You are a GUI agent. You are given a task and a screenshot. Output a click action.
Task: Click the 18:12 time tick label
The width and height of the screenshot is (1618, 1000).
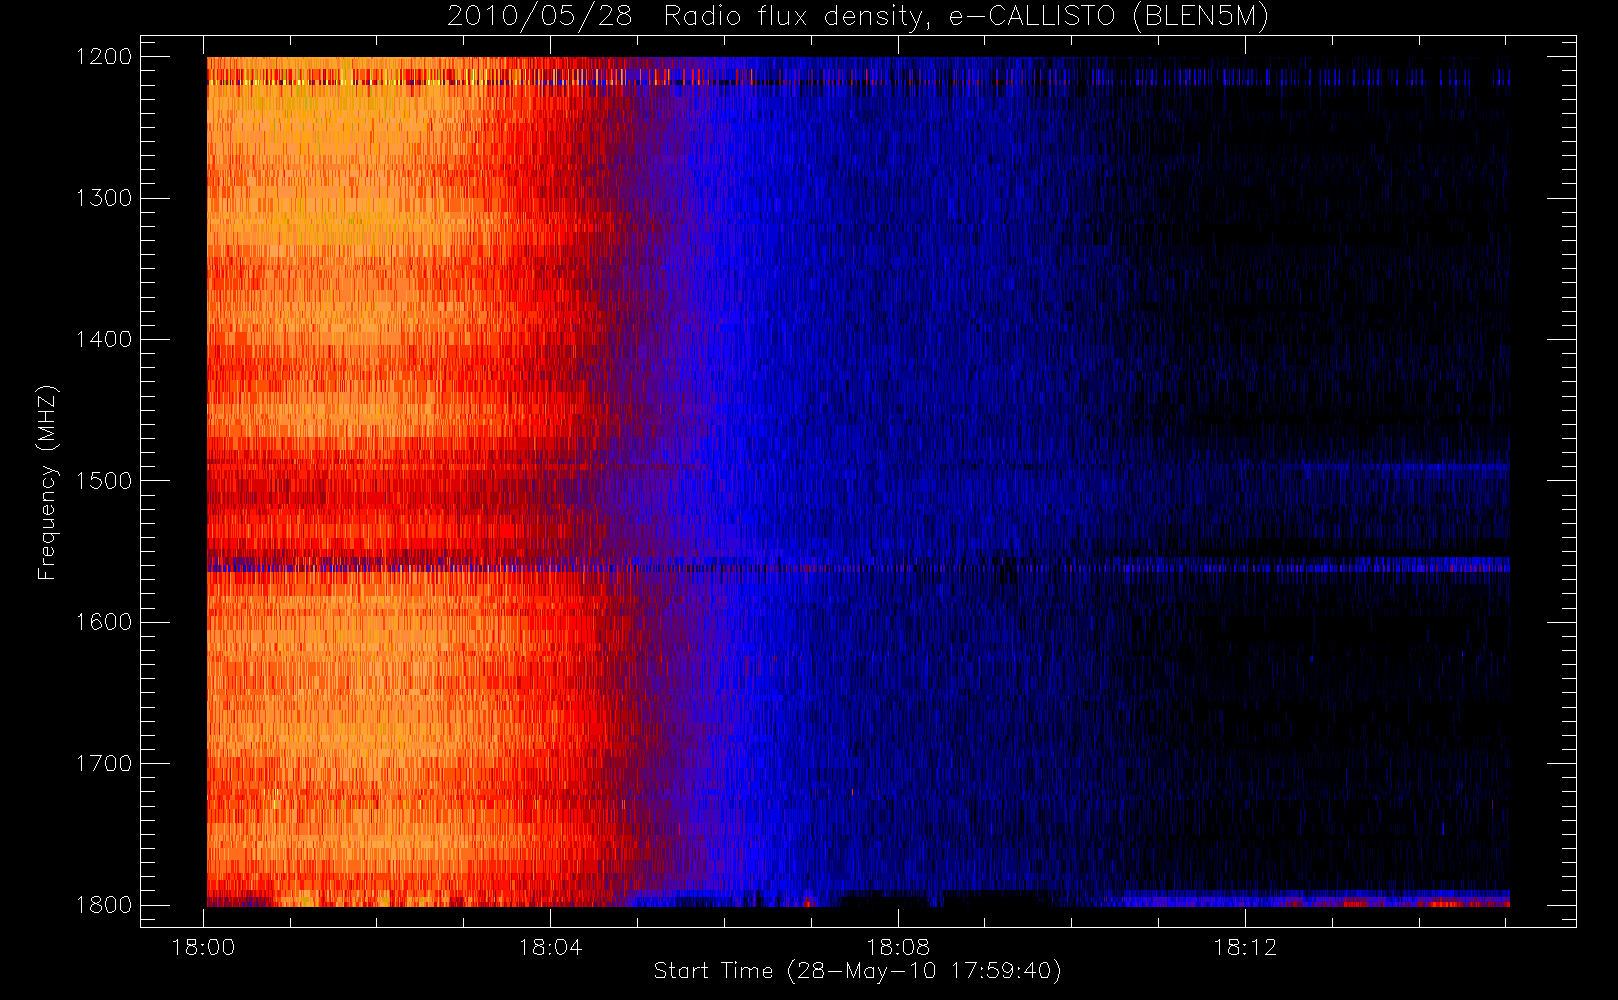click(x=1245, y=947)
